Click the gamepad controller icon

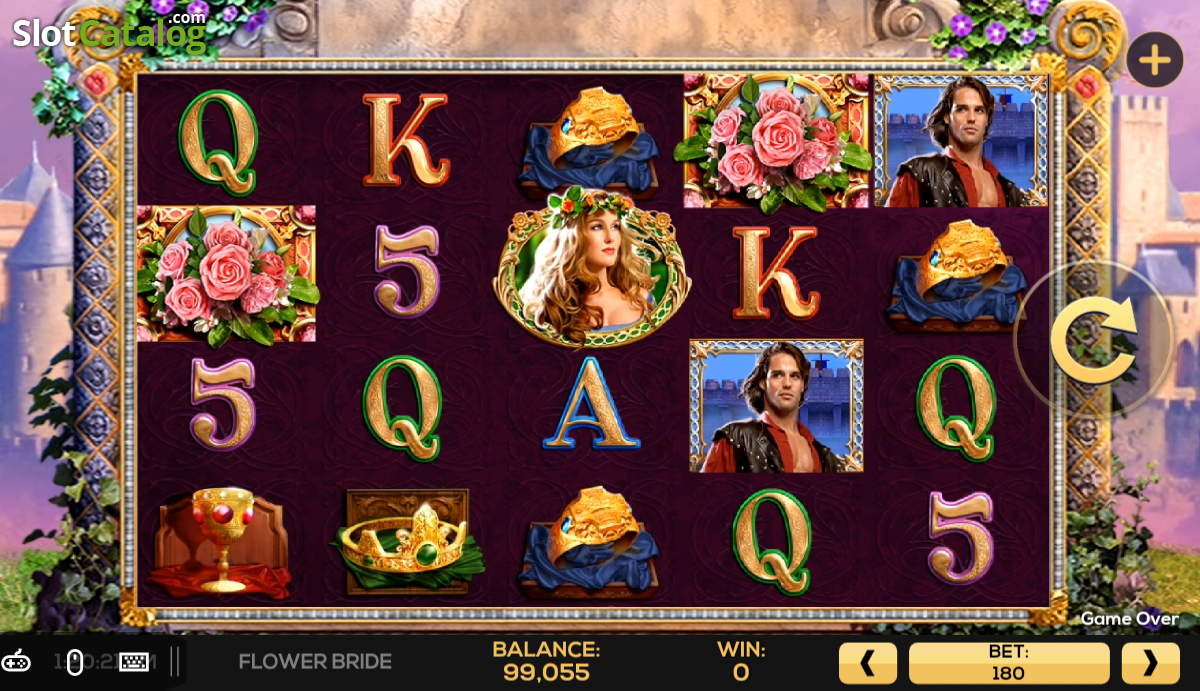(x=16, y=661)
